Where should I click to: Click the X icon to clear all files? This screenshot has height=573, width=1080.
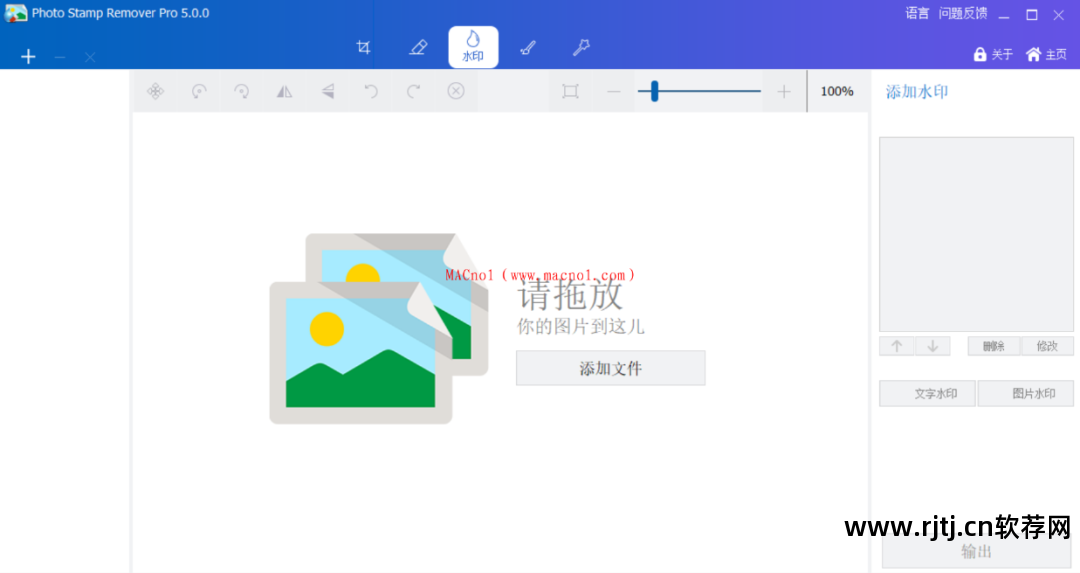pyautogui.click(x=90, y=57)
